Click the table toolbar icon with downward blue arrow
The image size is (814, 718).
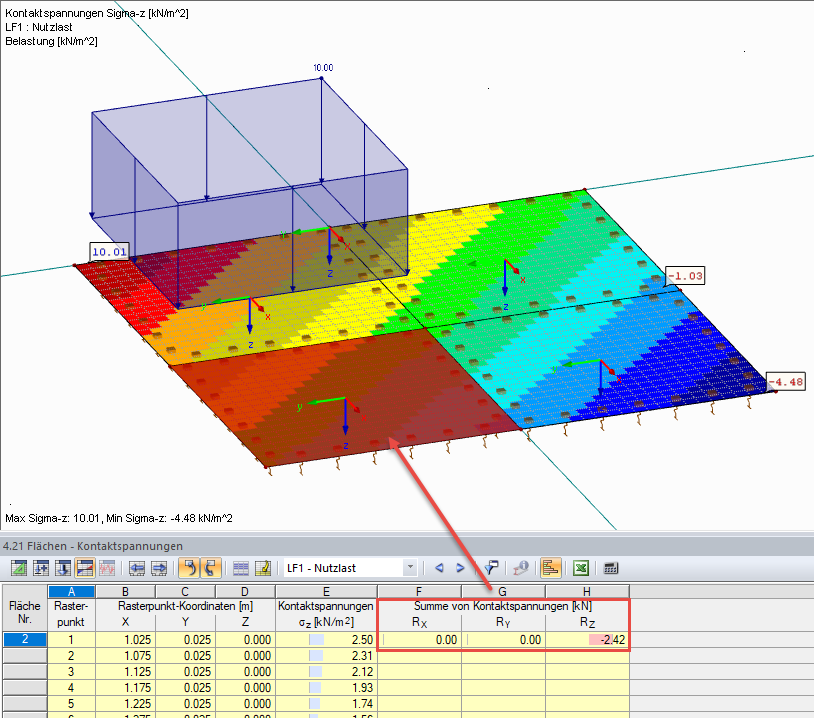pyautogui.click(x=63, y=568)
